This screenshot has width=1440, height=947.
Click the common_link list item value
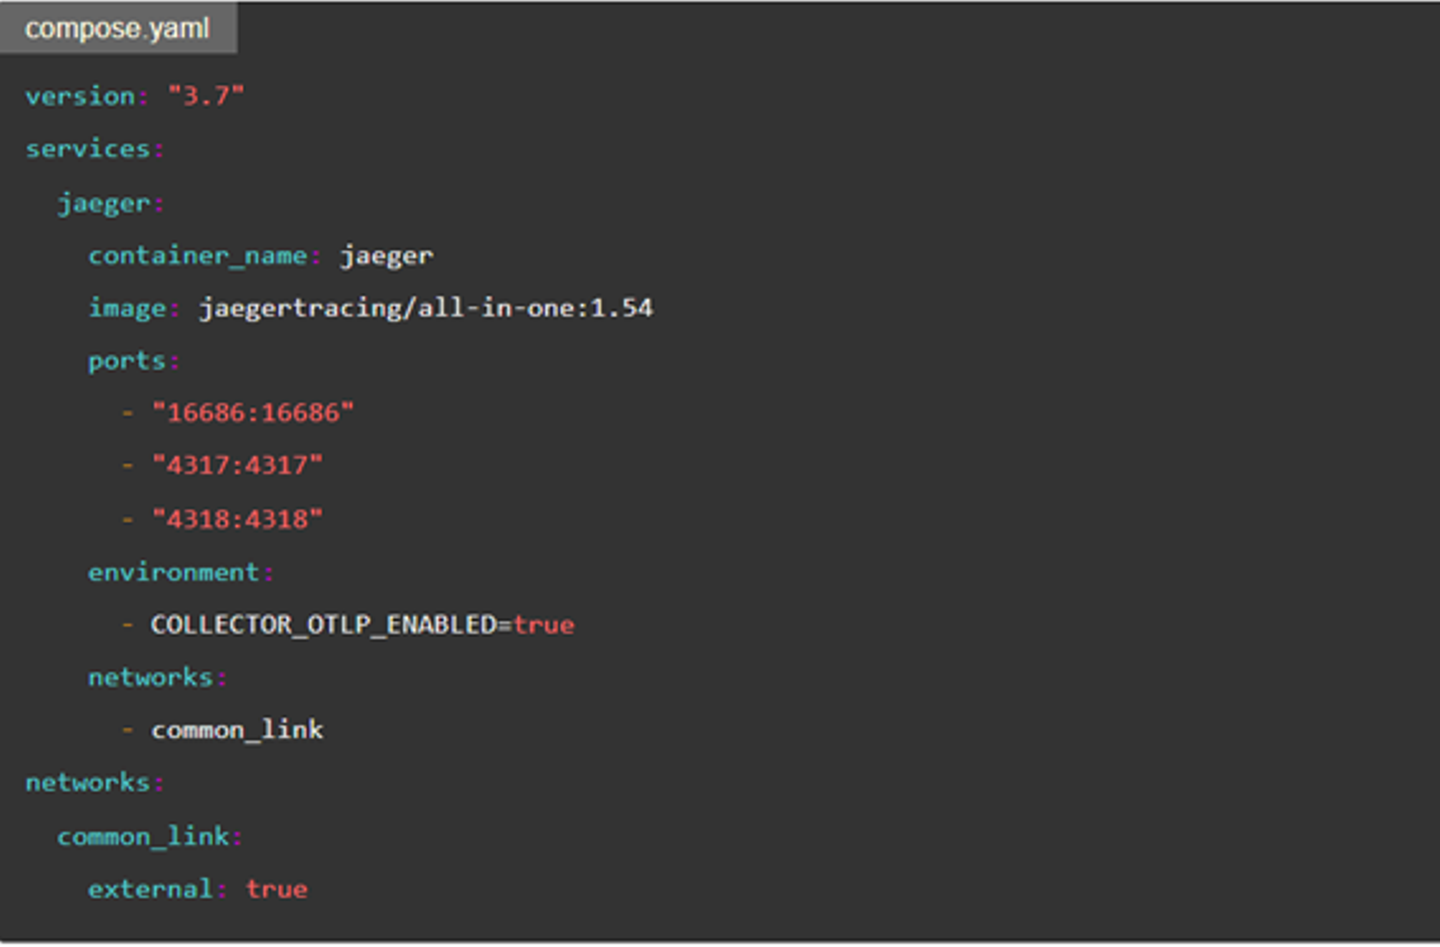pos(237,730)
